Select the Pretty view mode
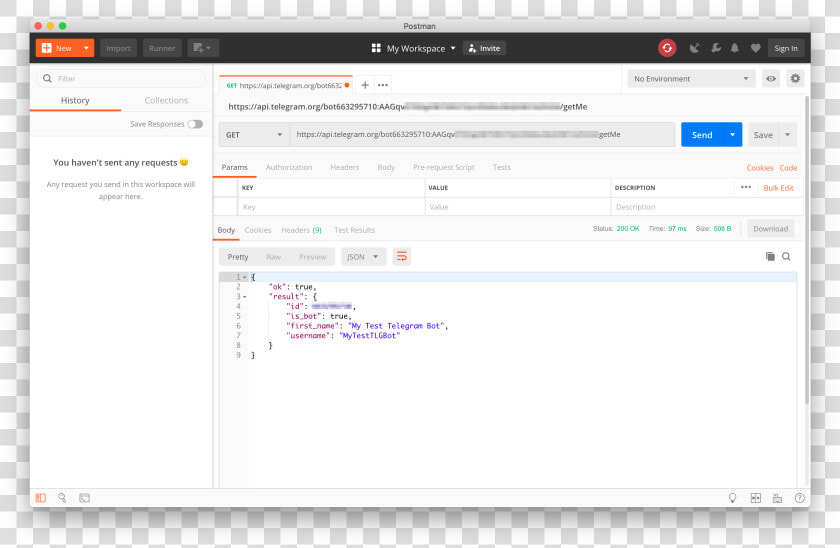 click(x=238, y=257)
